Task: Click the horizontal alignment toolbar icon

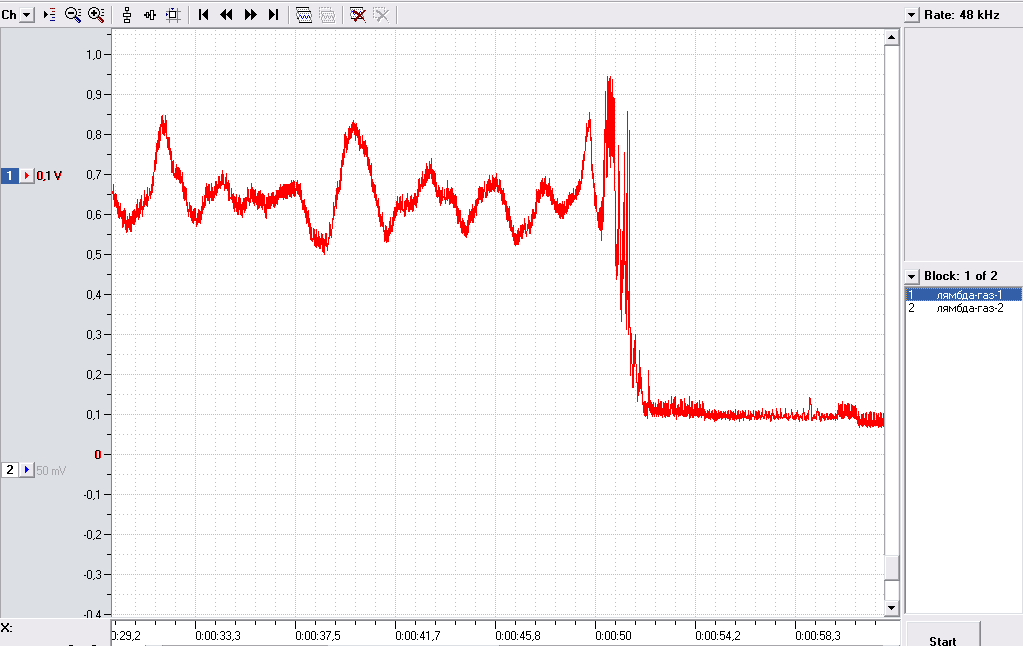Action: [x=150, y=14]
